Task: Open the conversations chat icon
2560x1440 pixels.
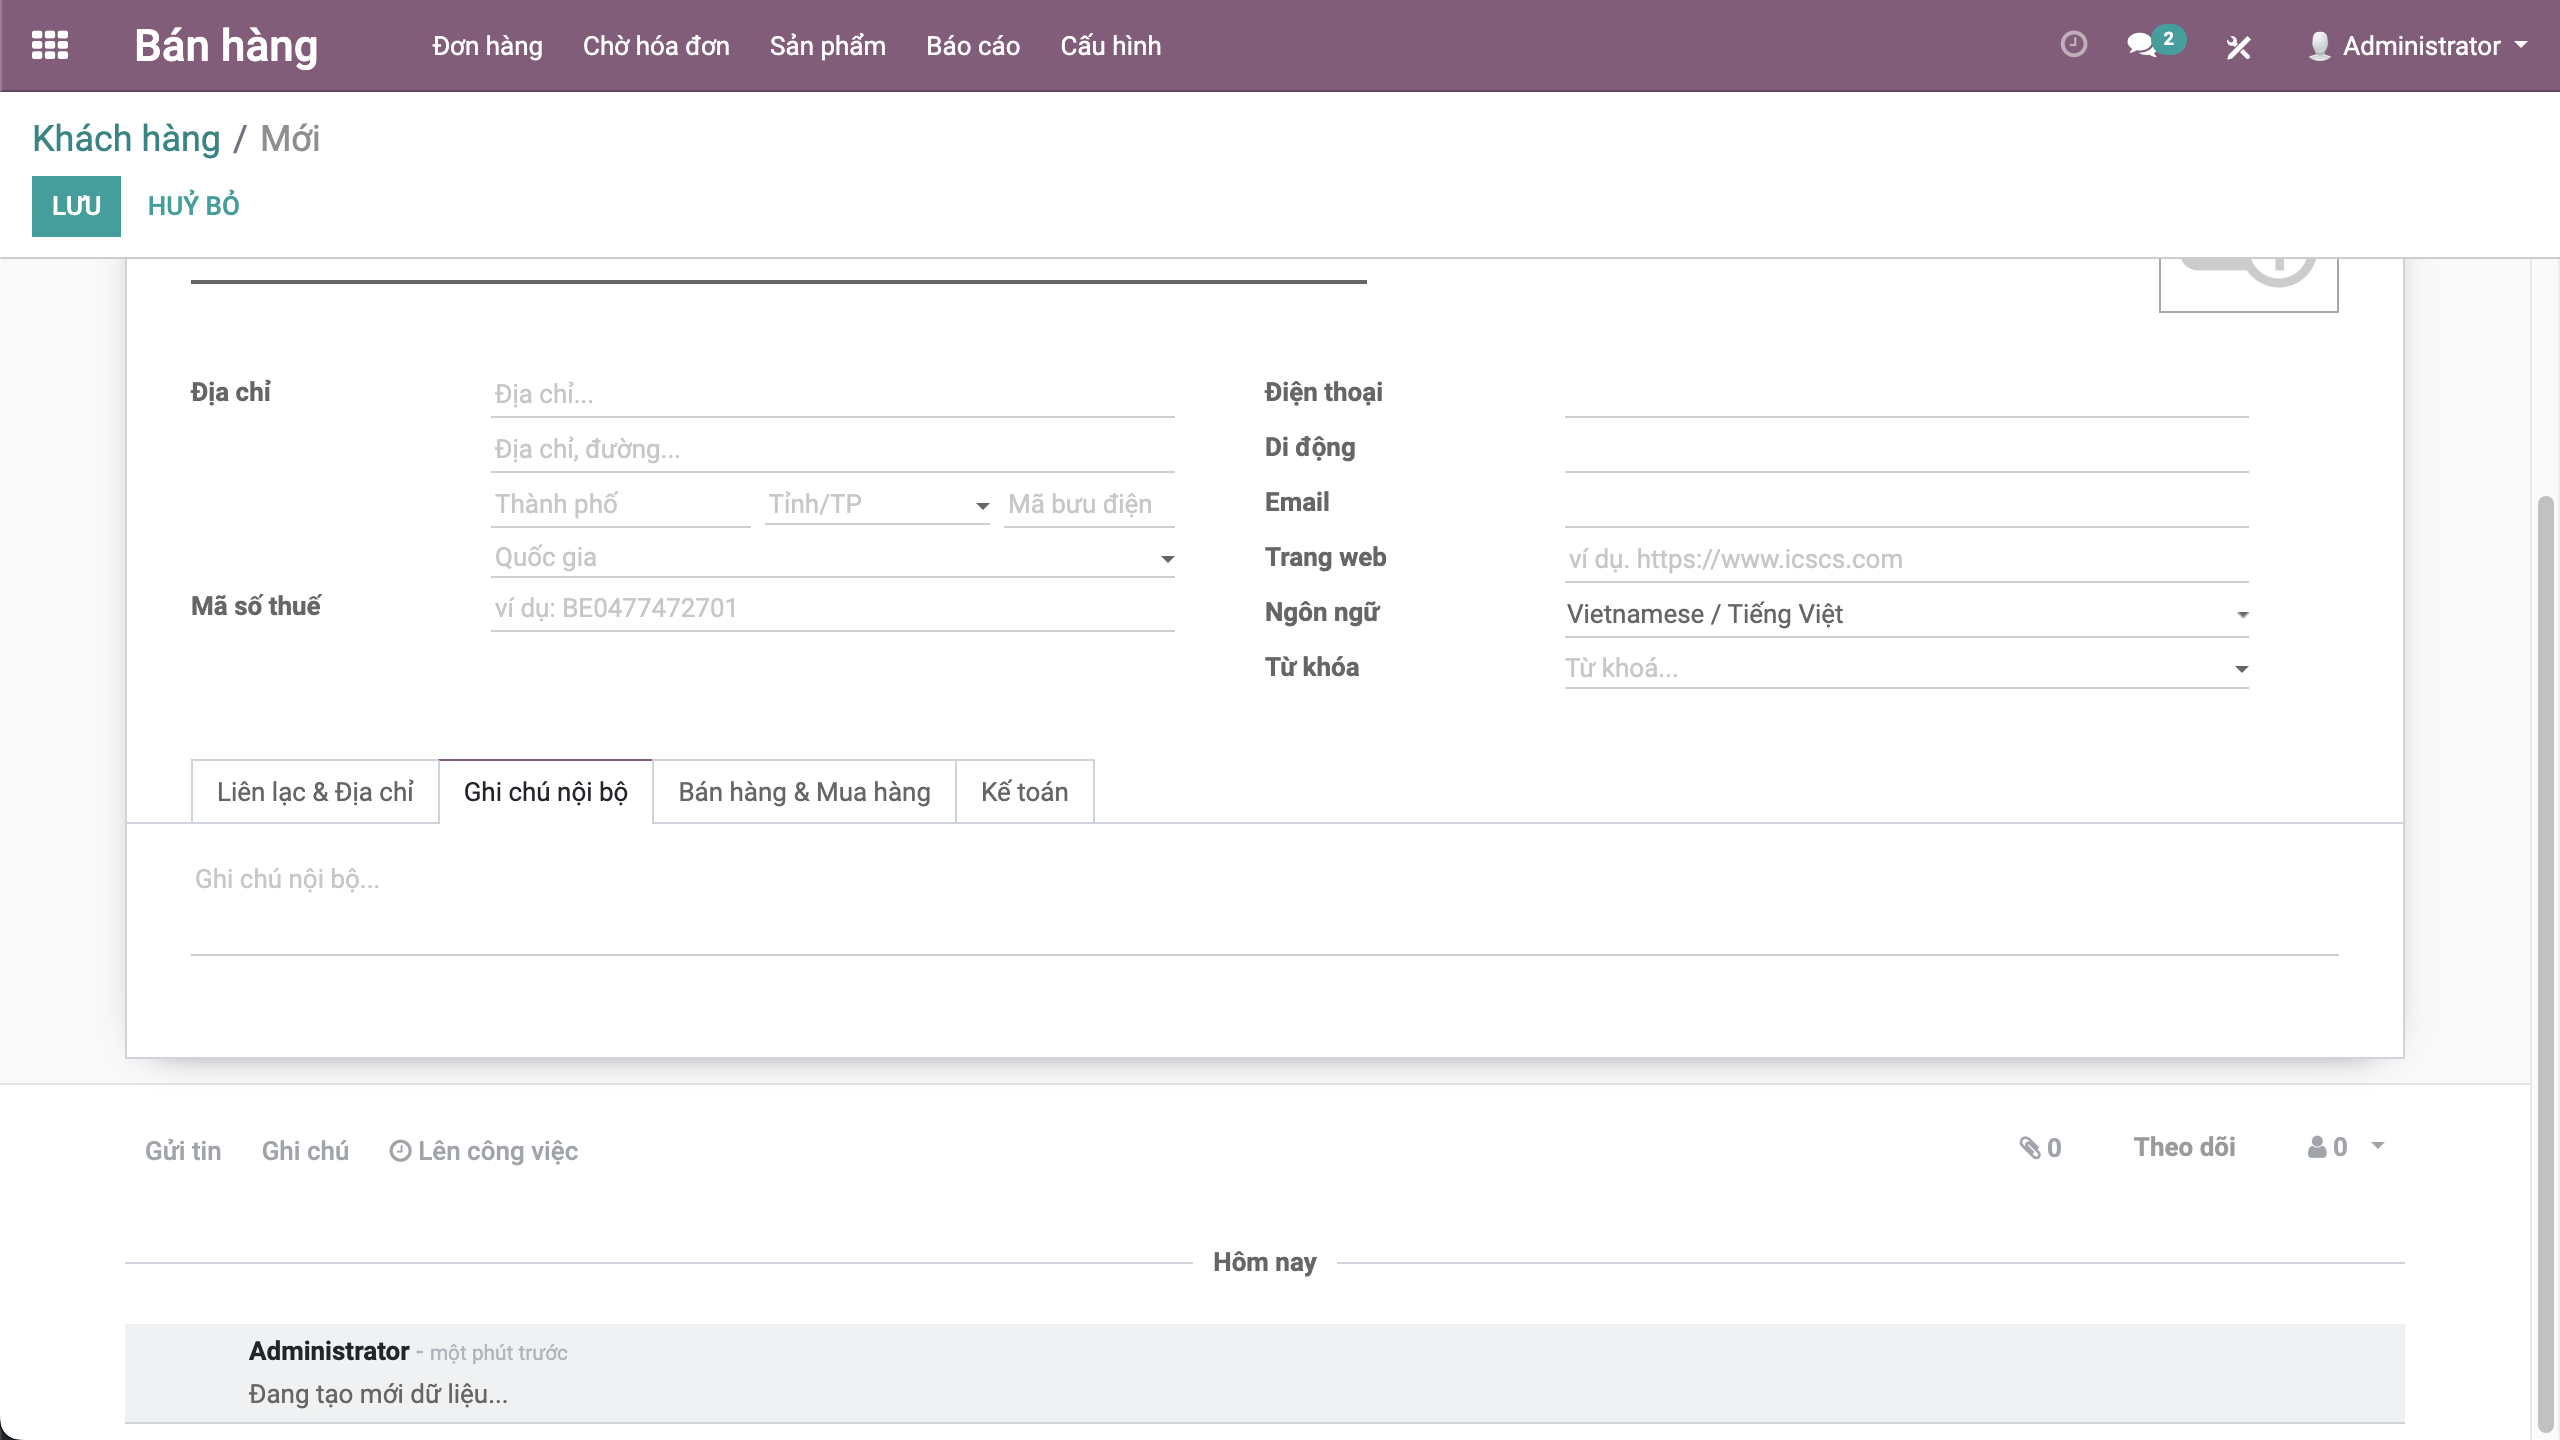Action: (x=2141, y=46)
